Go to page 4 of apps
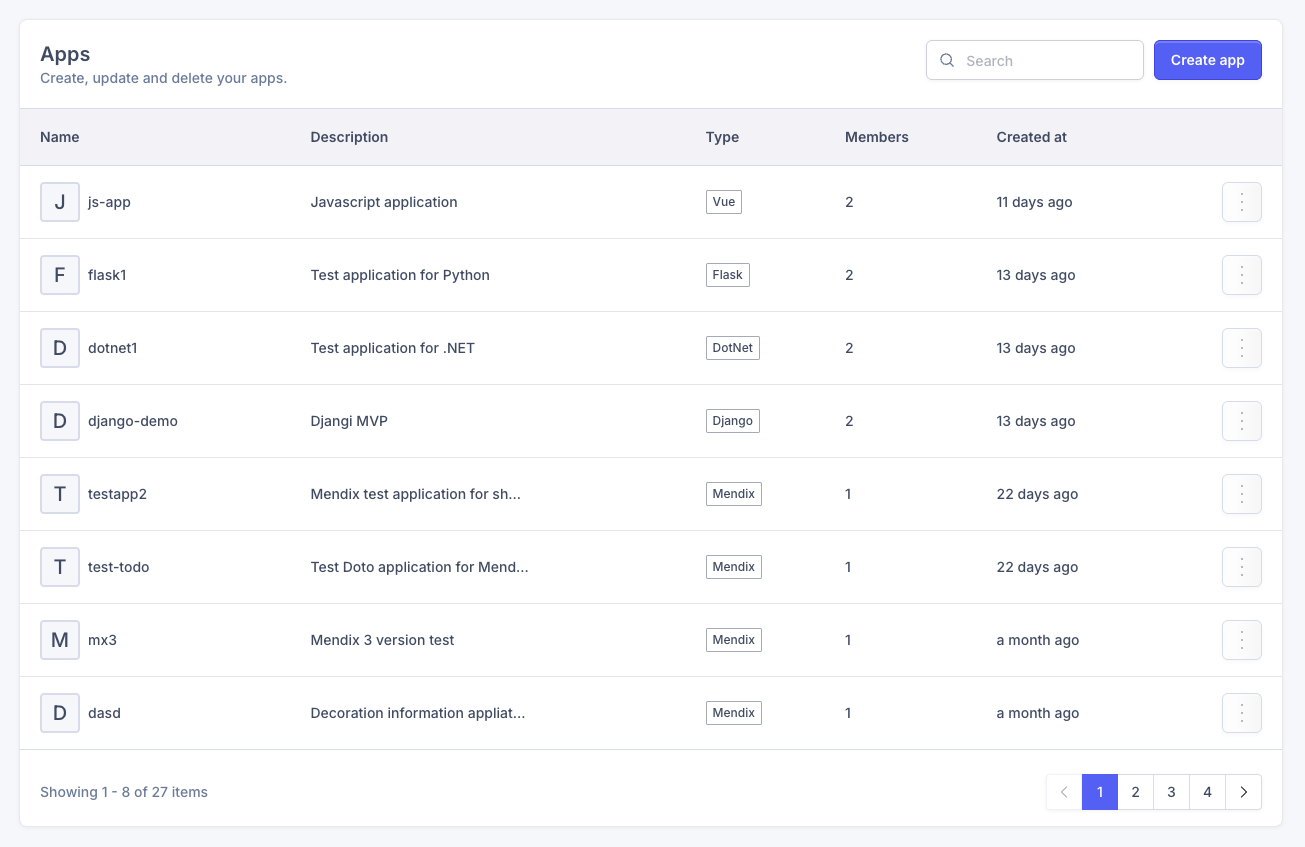The width and height of the screenshot is (1305, 847). 1207,792
